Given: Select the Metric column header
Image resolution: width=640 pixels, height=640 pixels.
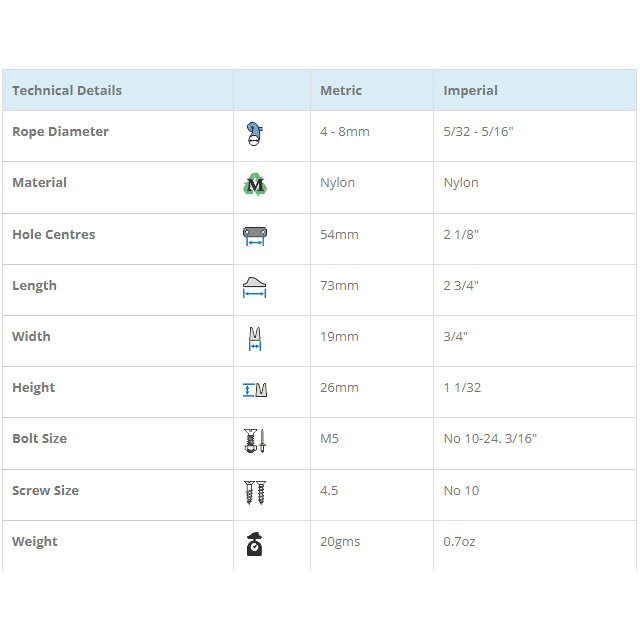Looking at the screenshot, I should (x=341, y=90).
